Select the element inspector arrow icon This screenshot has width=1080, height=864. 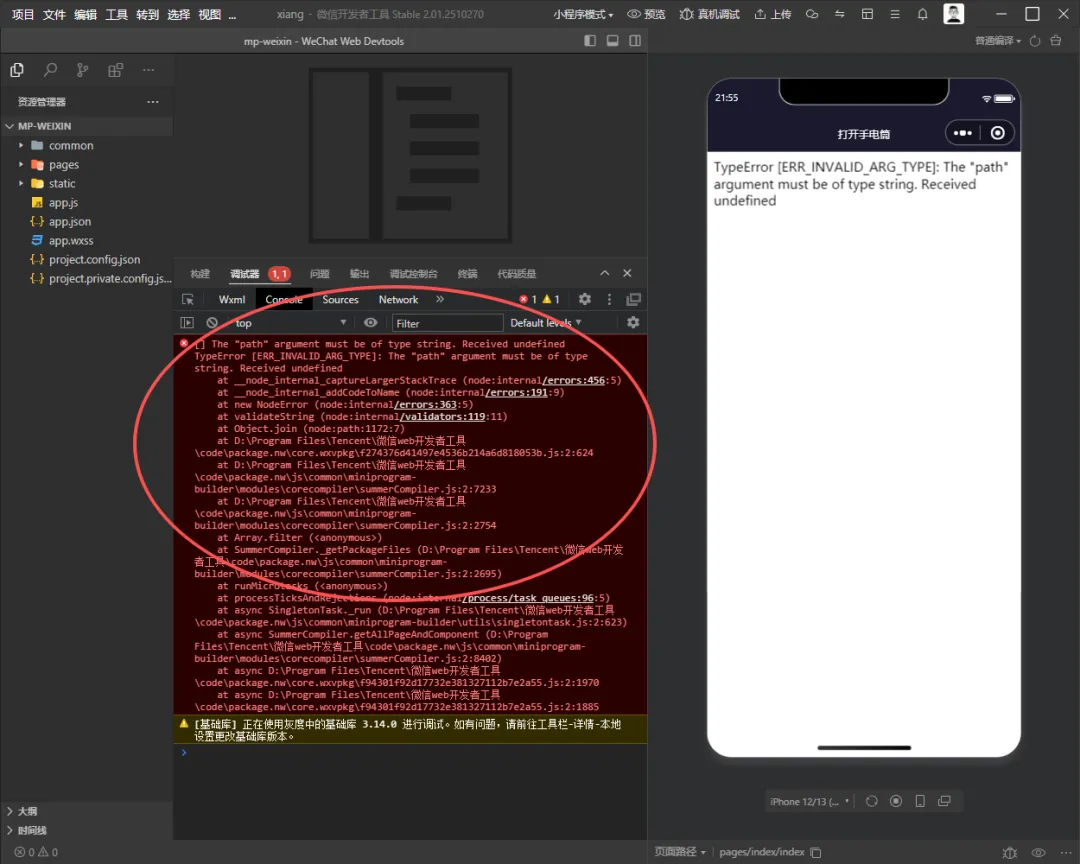tap(187, 300)
